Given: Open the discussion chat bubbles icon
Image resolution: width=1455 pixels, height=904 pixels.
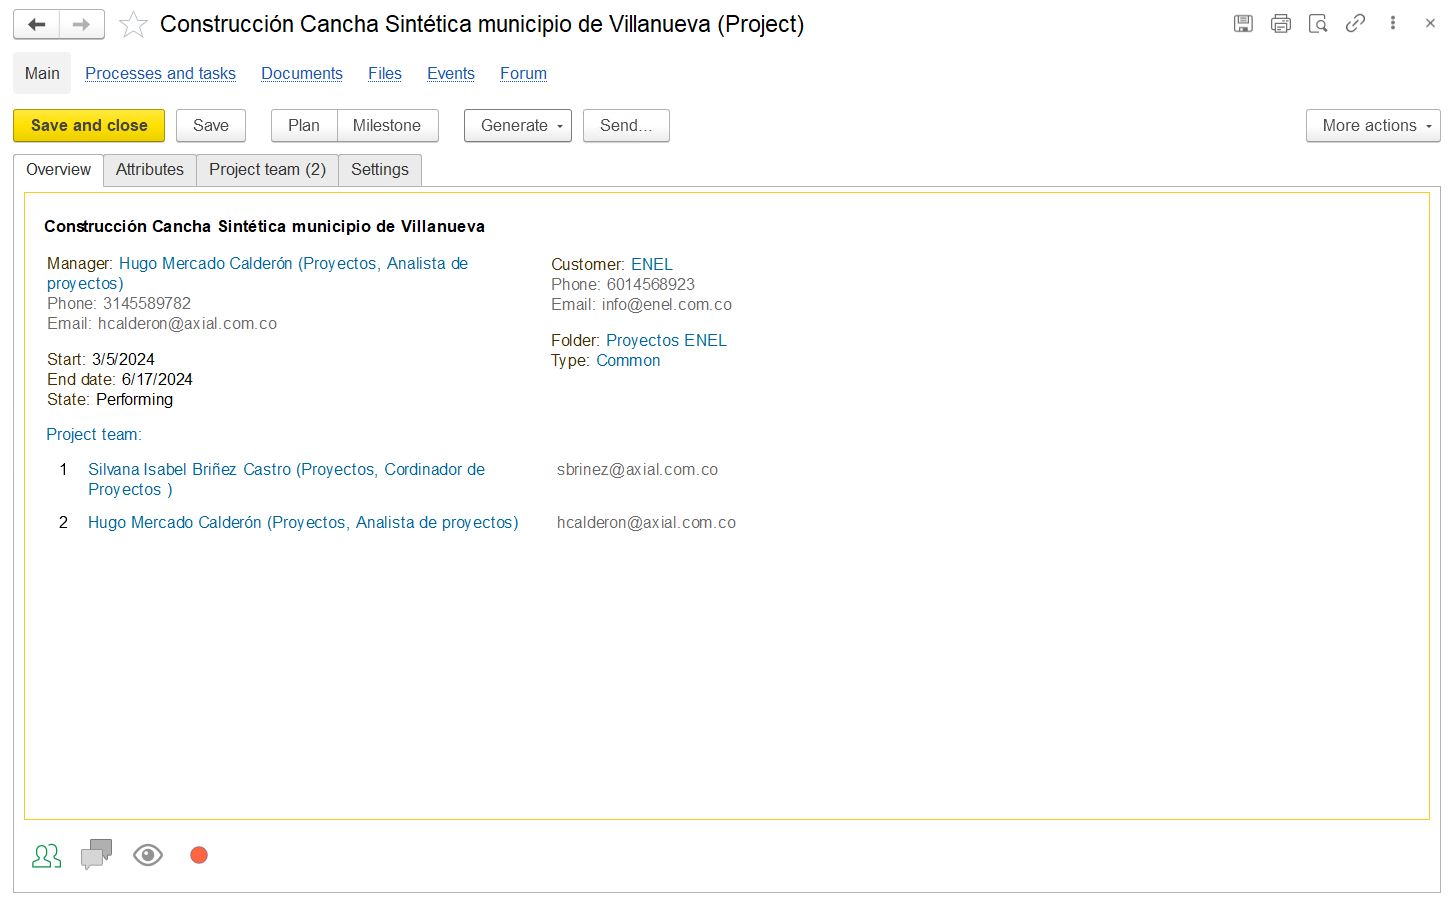Looking at the screenshot, I should [96, 855].
